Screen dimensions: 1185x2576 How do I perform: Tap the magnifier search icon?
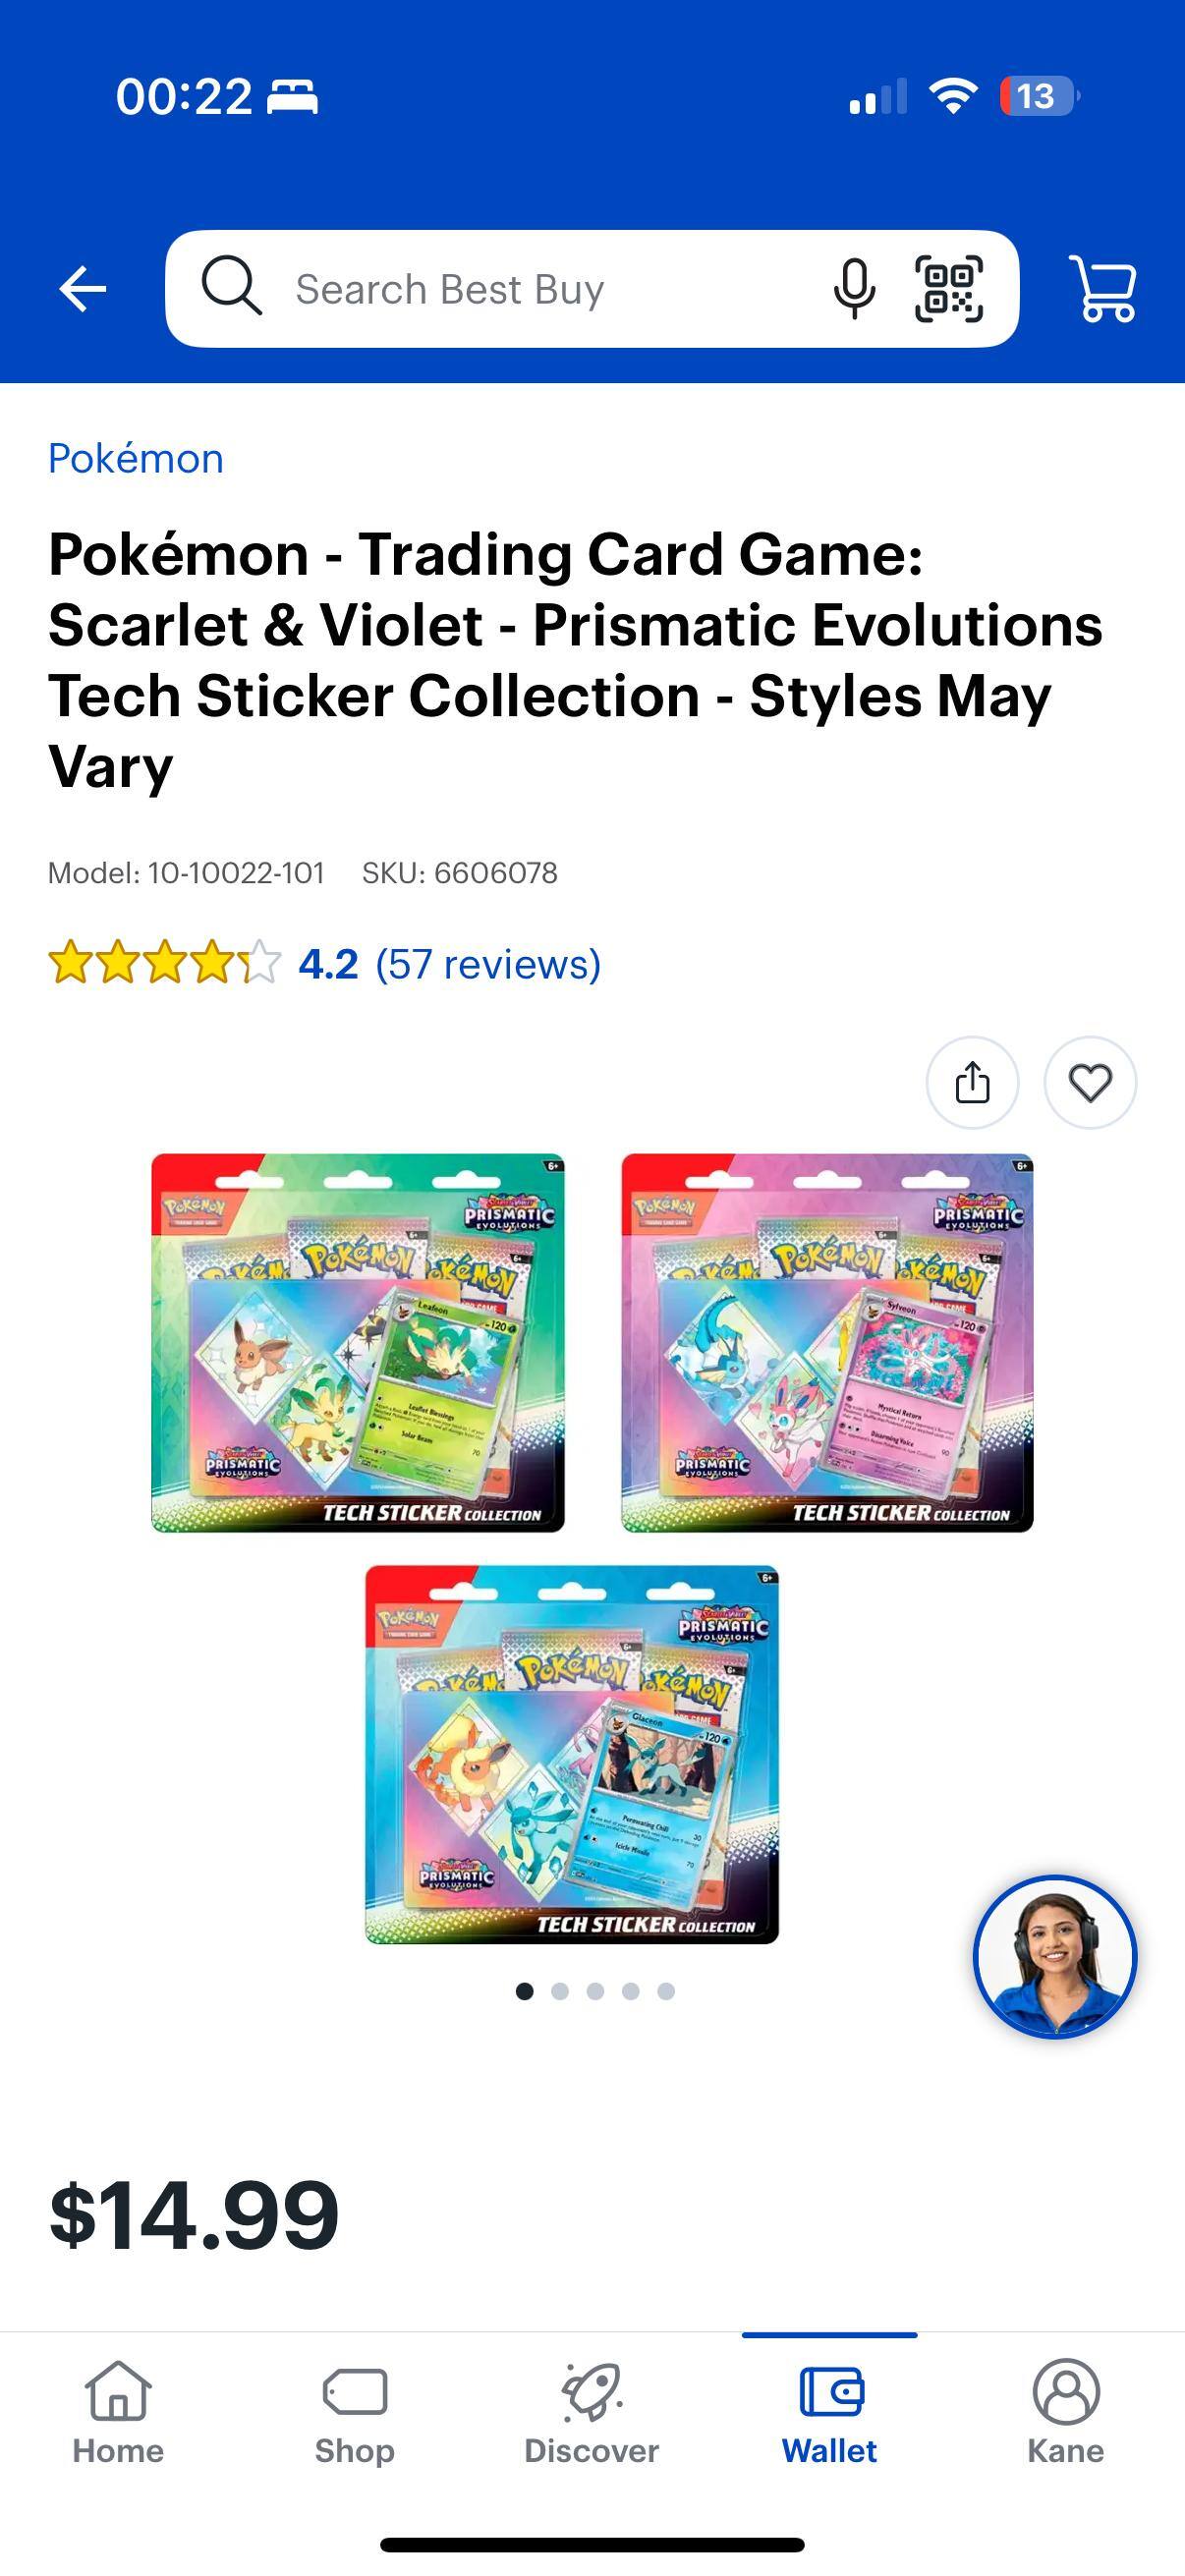point(232,286)
